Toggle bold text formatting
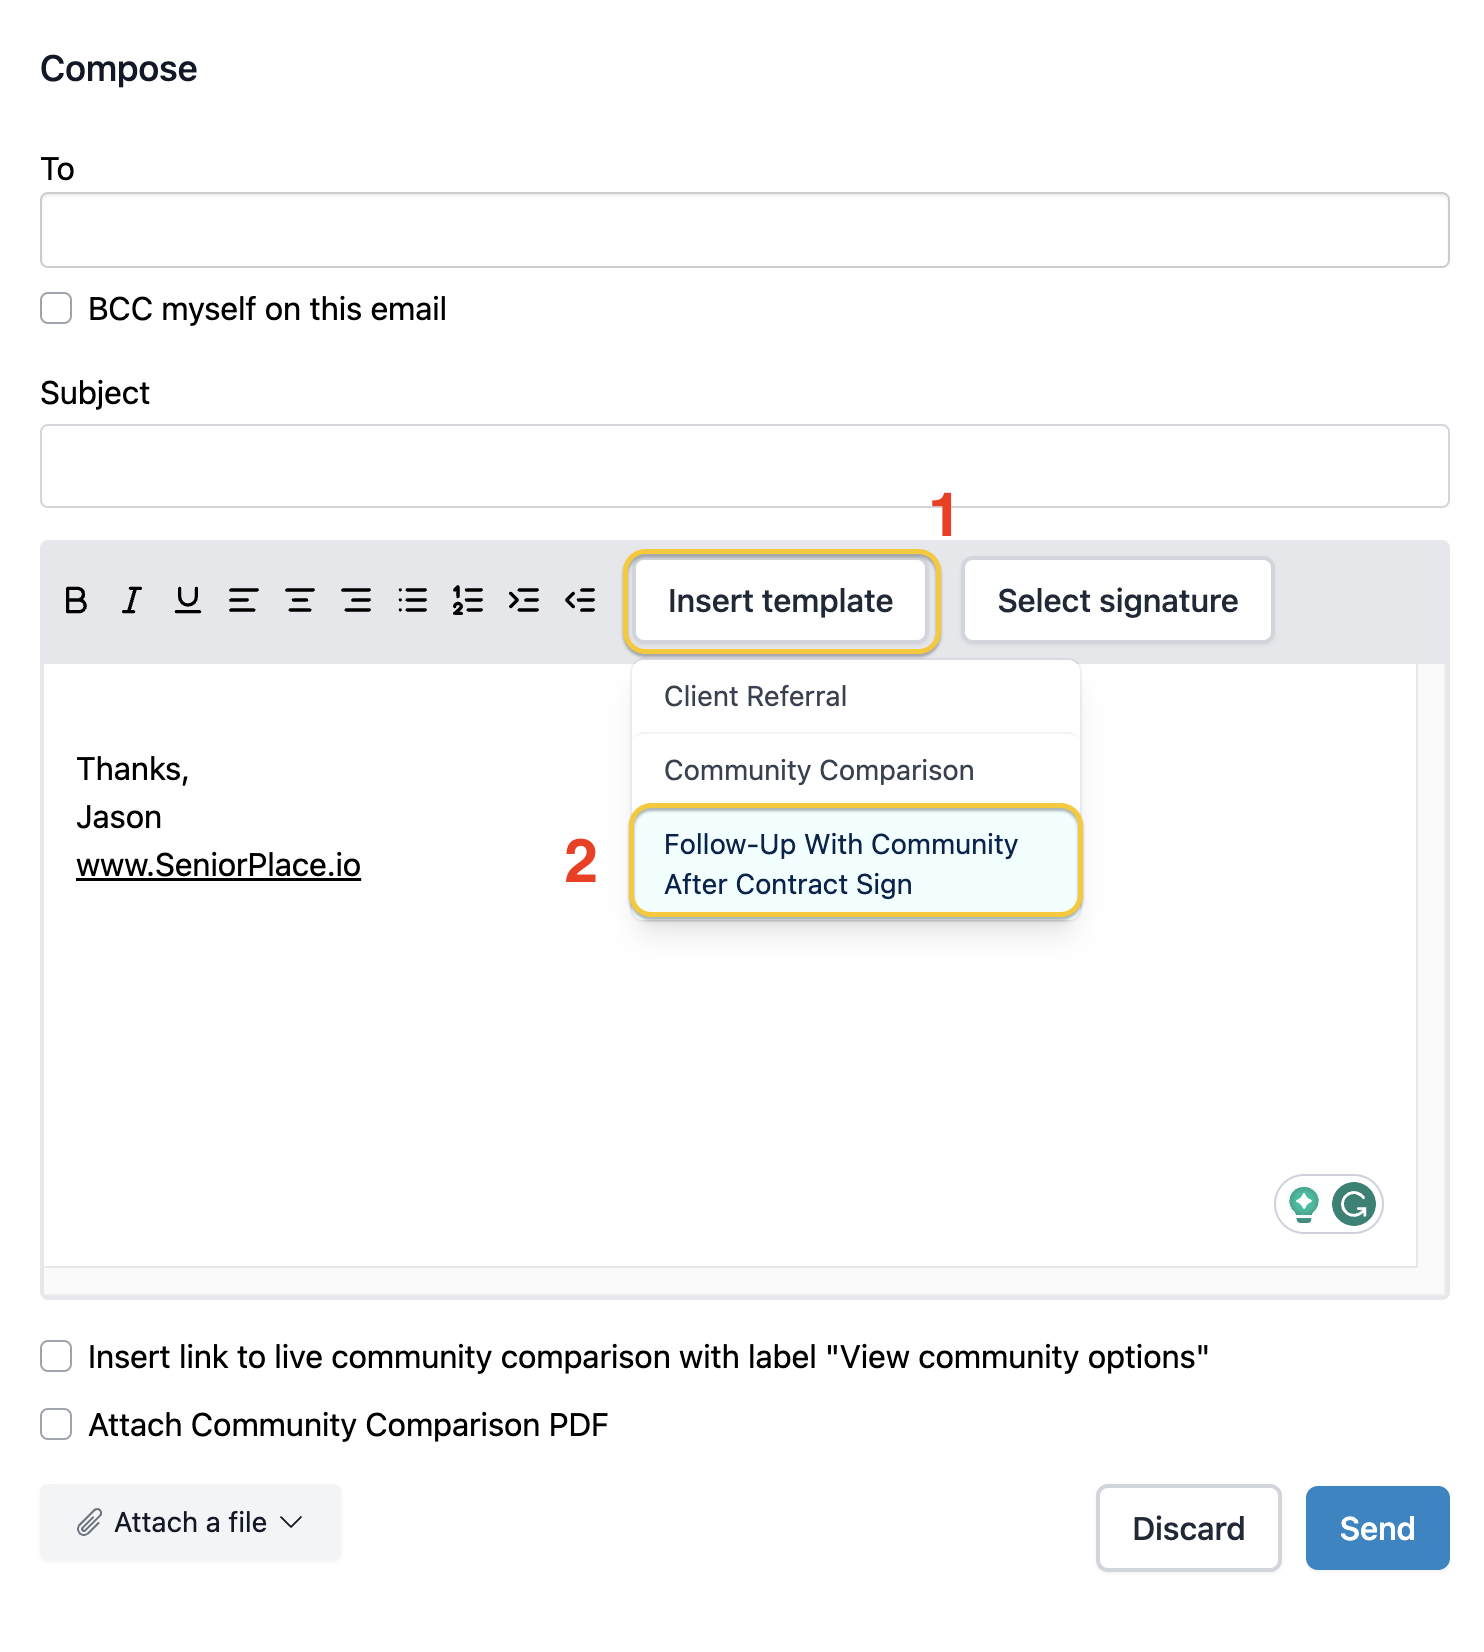The image size is (1484, 1652). coord(75,600)
